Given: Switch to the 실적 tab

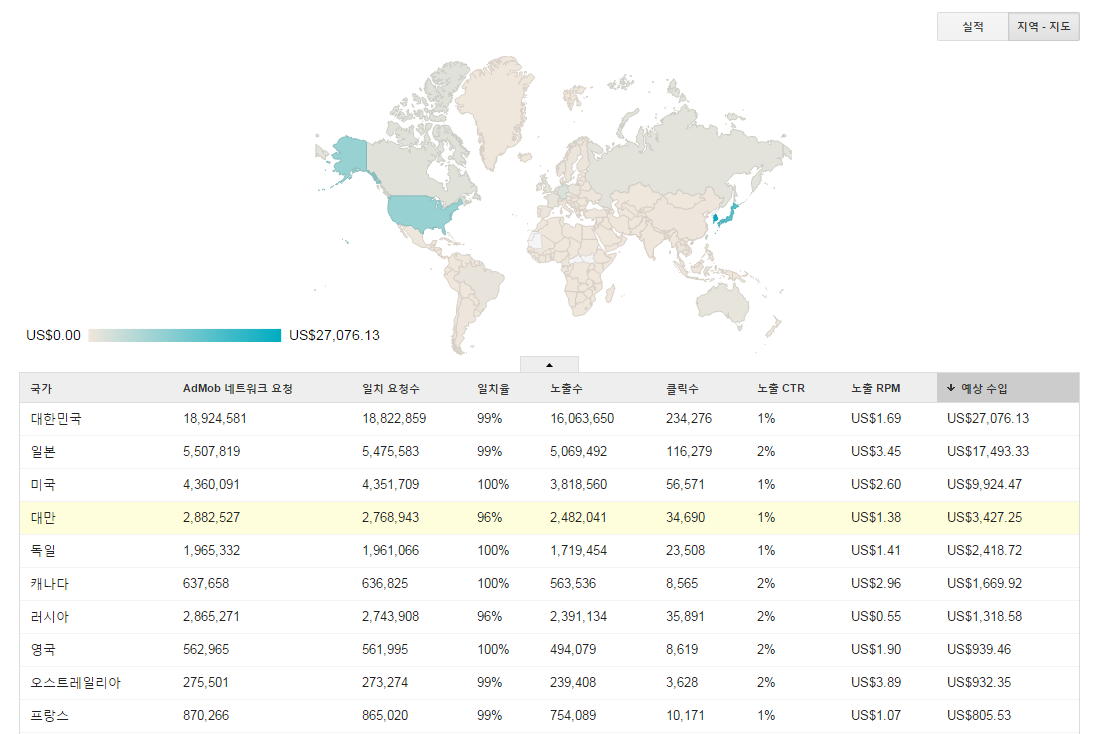Looking at the screenshot, I should pos(972,27).
